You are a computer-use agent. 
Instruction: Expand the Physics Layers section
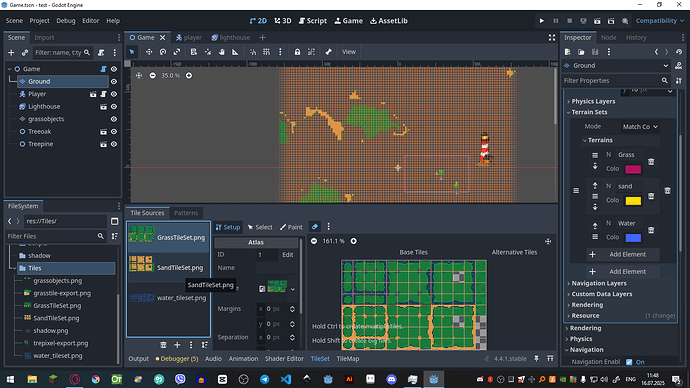[x=593, y=101]
